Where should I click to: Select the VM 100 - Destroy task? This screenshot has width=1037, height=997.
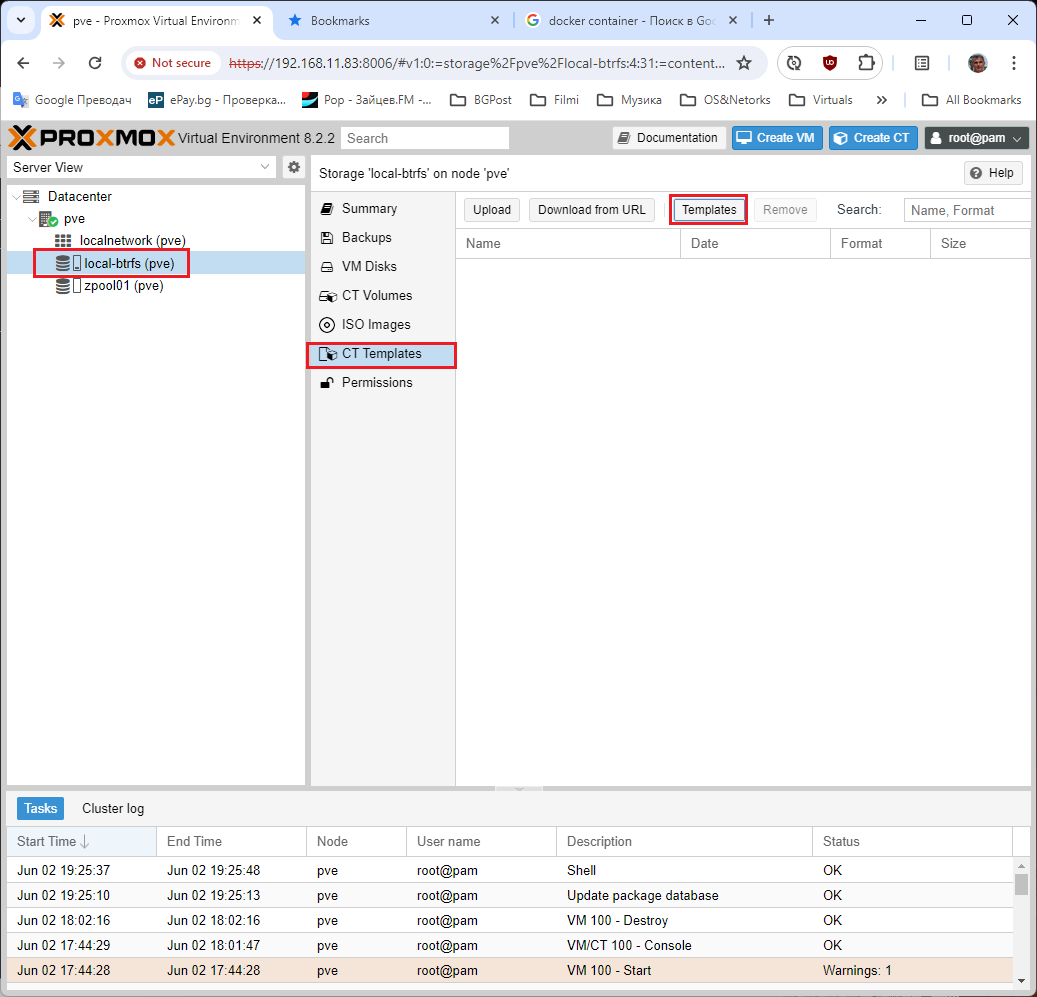coord(510,920)
